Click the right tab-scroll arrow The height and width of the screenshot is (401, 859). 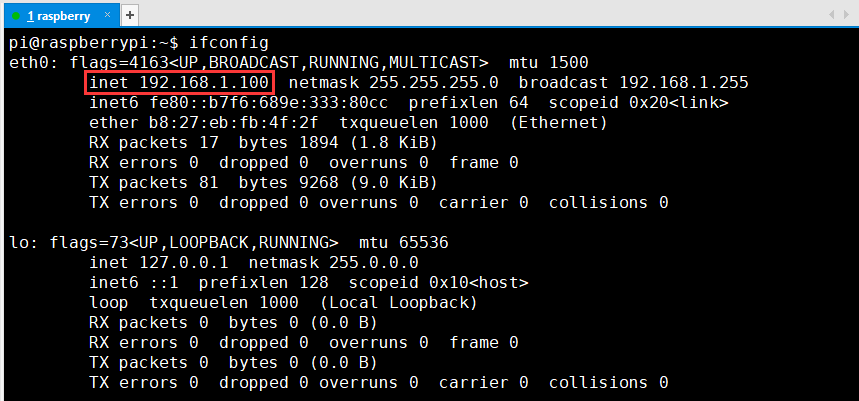point(847,15)
